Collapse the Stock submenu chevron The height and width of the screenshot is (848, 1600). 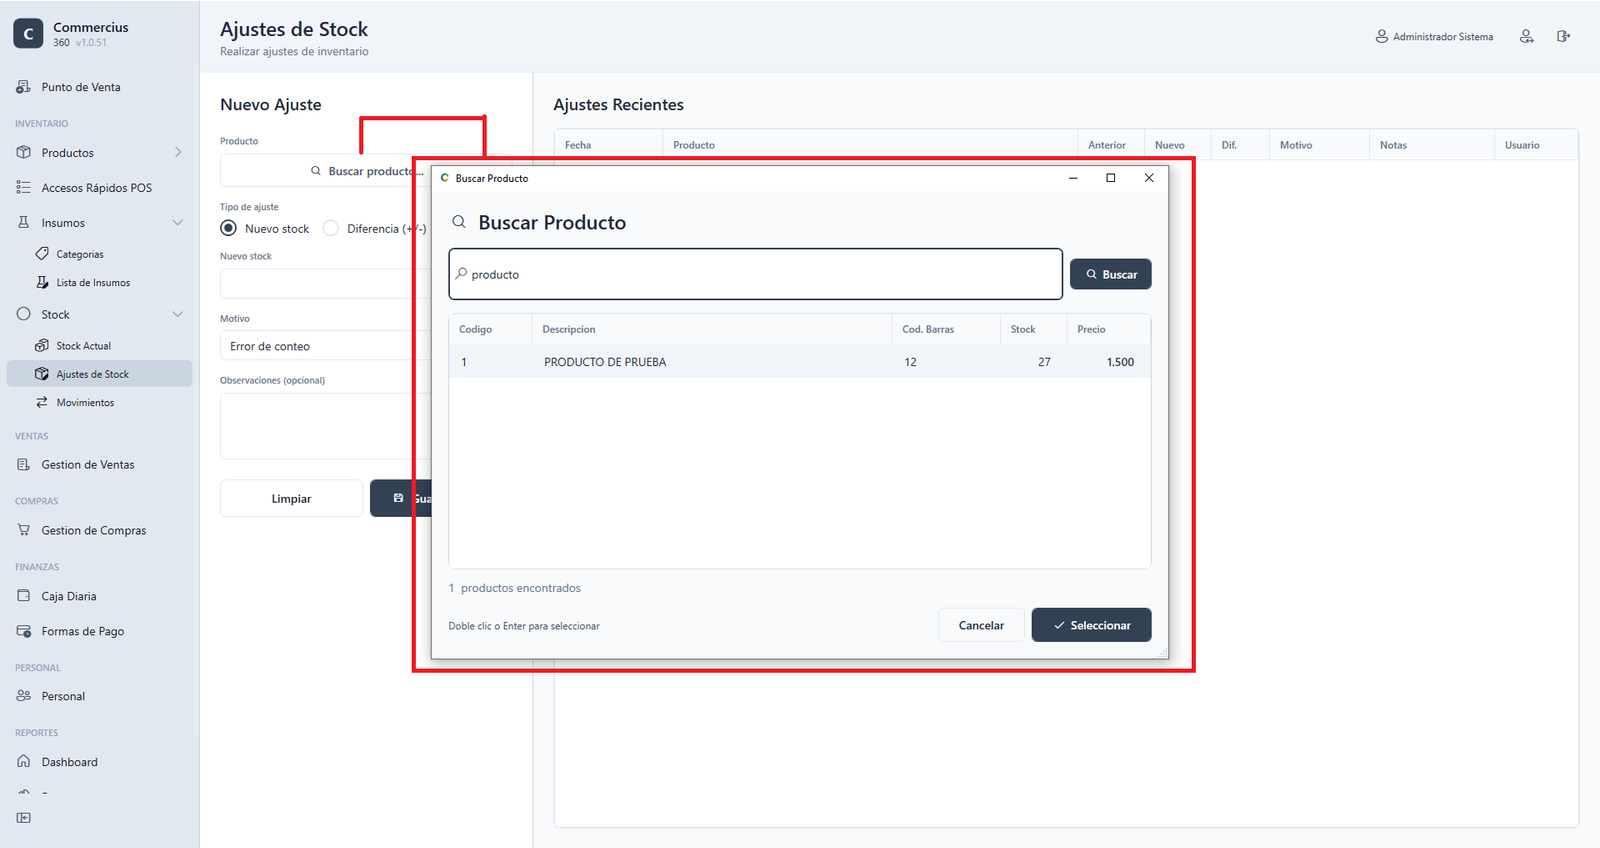tap(178, 314)
